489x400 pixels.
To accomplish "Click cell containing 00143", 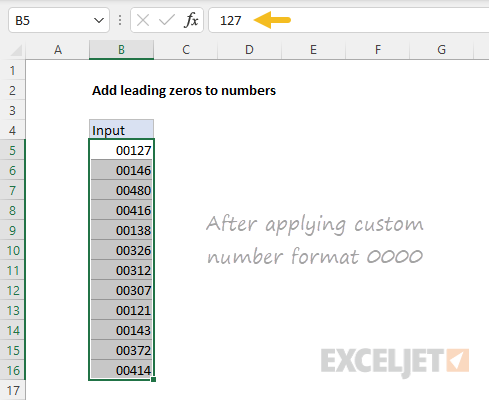I will point(121,330).
